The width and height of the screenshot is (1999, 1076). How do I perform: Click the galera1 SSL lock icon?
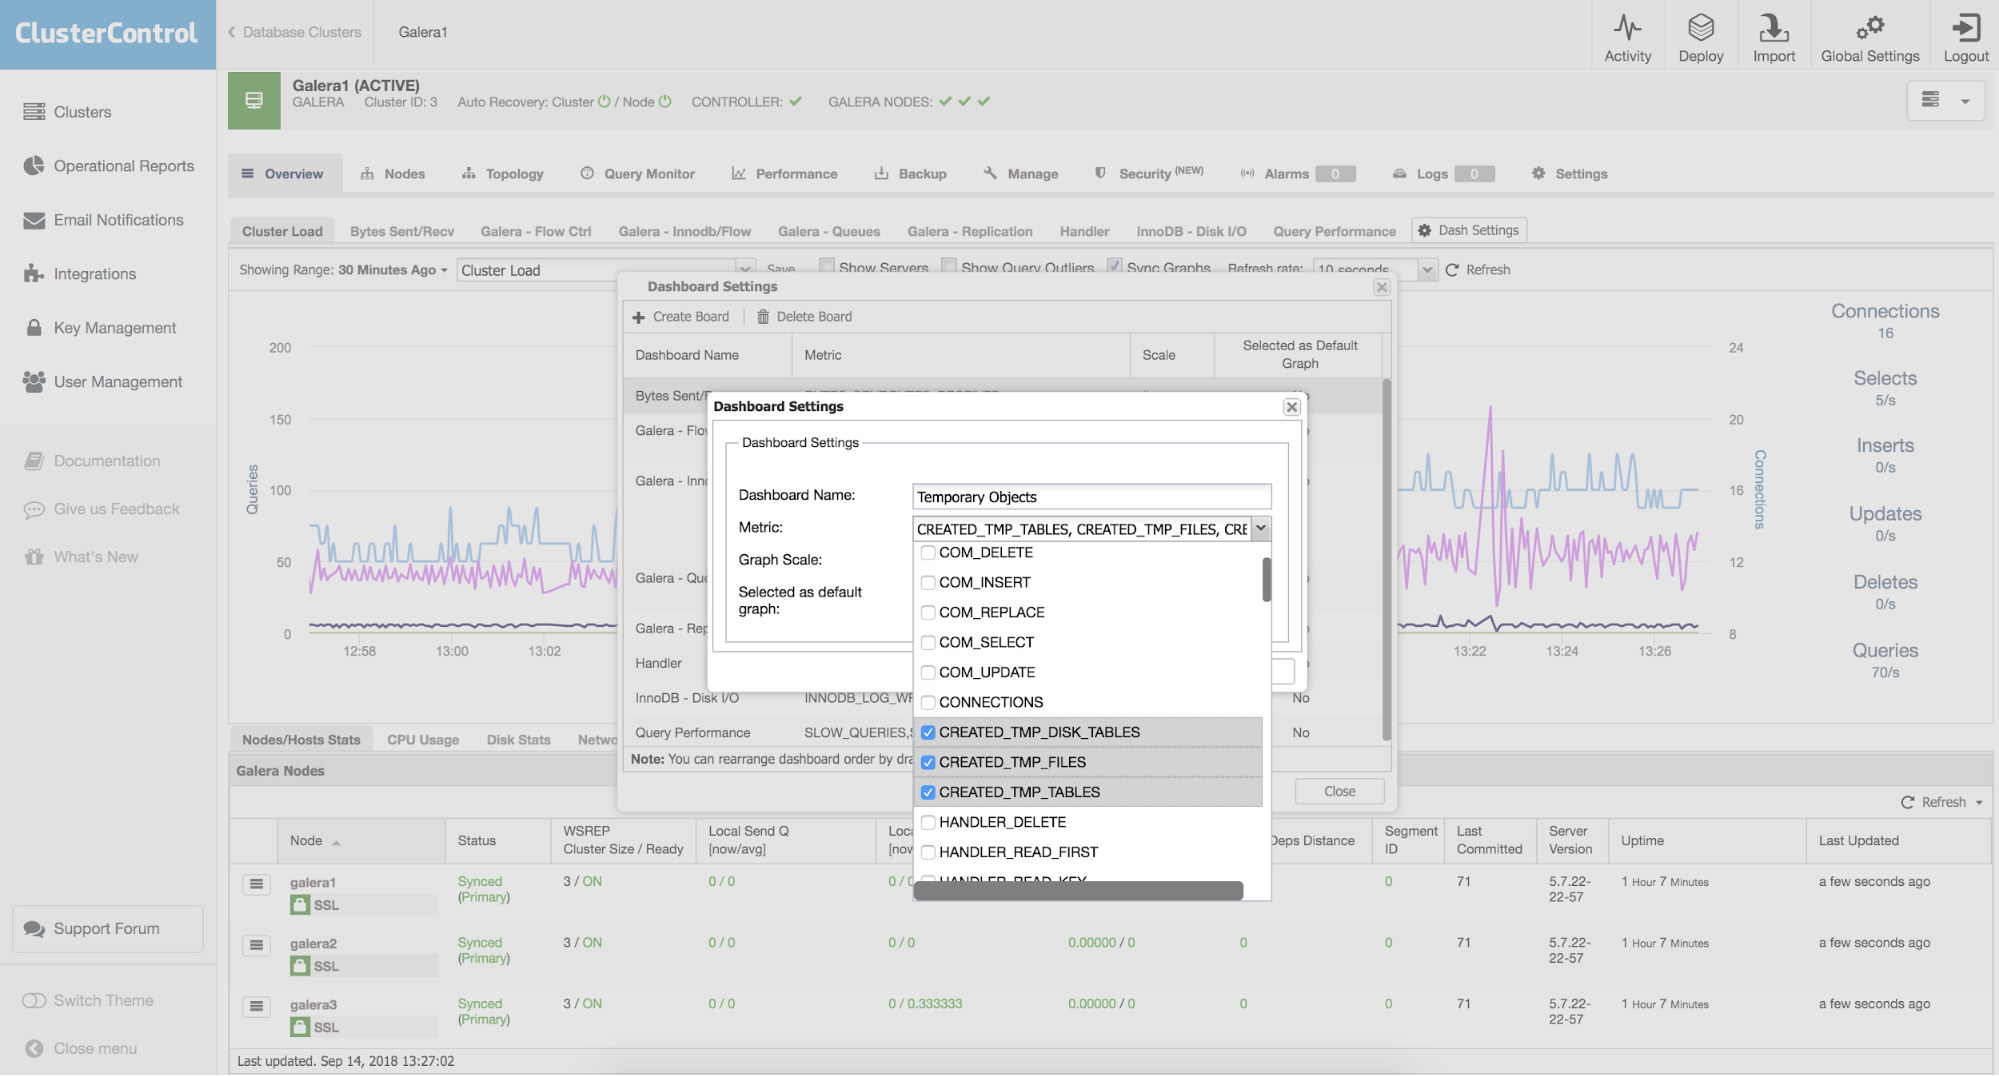click(299, 905)
